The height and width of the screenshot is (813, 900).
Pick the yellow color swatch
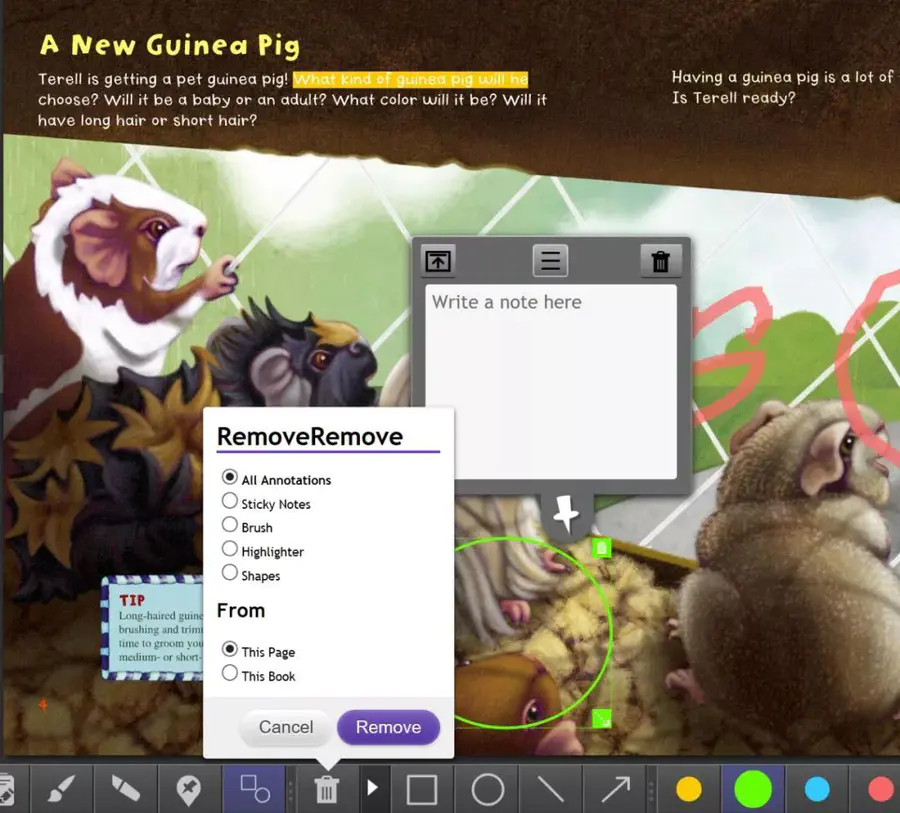point(689,790)
